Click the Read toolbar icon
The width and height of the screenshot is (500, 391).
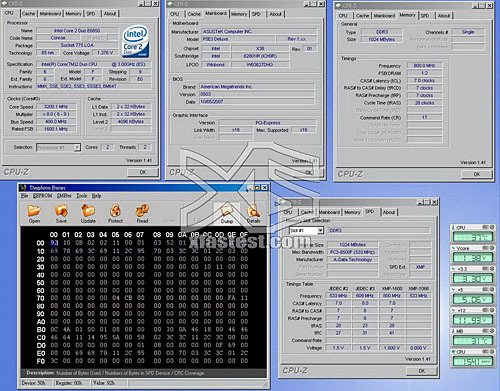142,214
